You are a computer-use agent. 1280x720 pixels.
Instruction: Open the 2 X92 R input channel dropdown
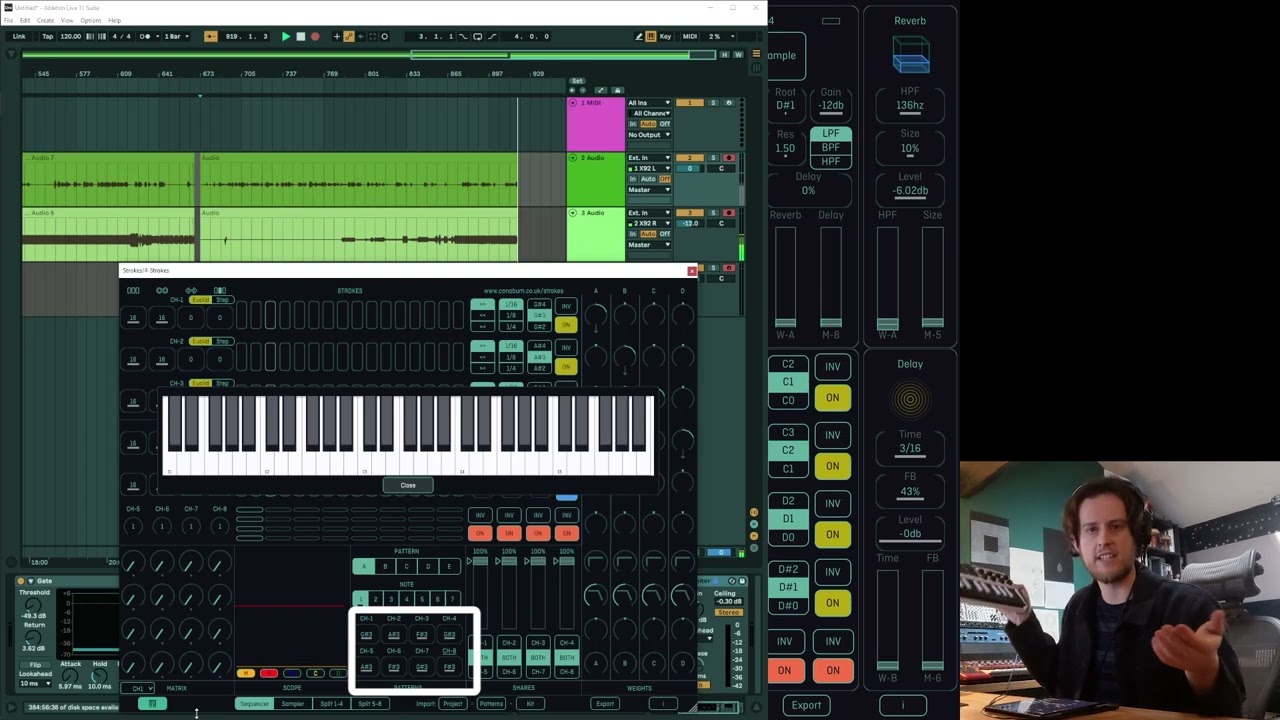coord(649,223)
